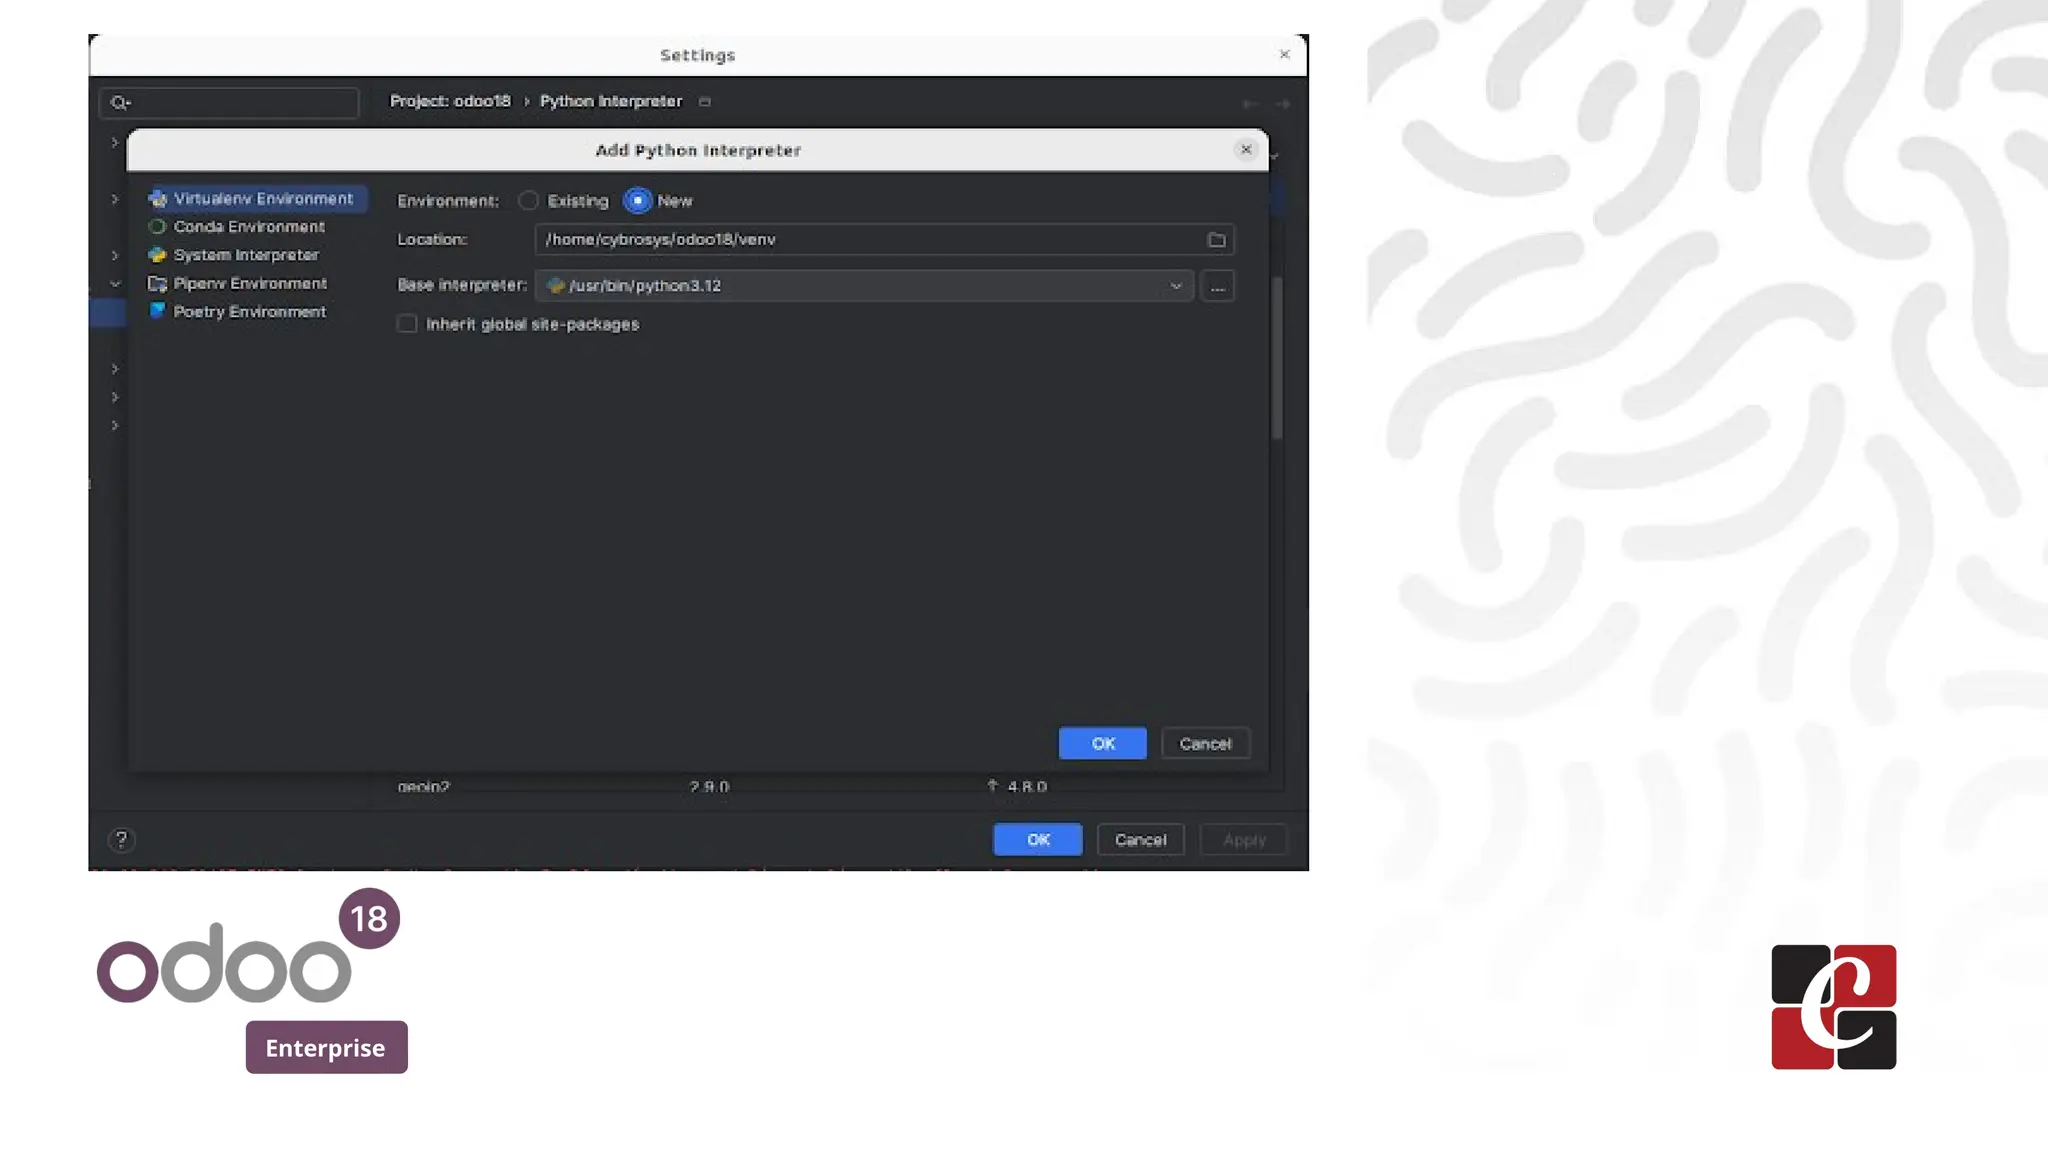Image resolution: width=2048 pixels, height=1152 pixels.
Task: Click the folder browse icon in Location
Action: click(1216, 240)
